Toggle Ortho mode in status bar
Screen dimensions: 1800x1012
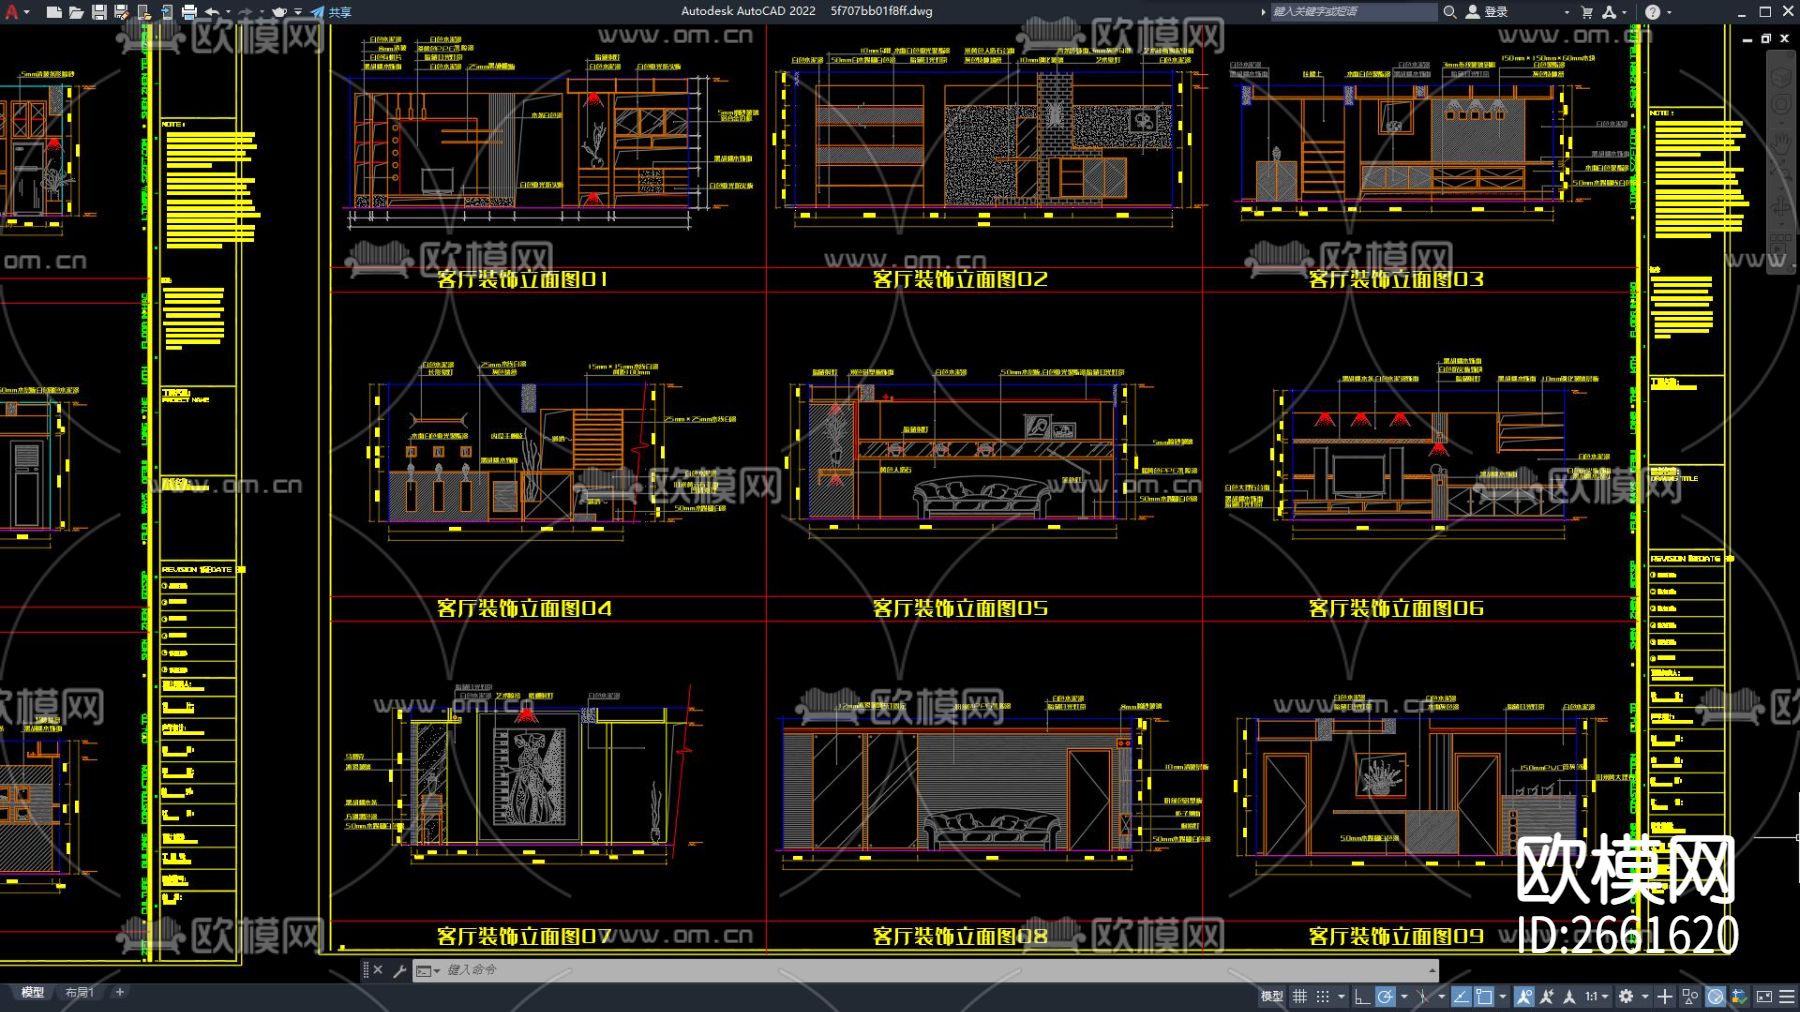pos(1361,996)
